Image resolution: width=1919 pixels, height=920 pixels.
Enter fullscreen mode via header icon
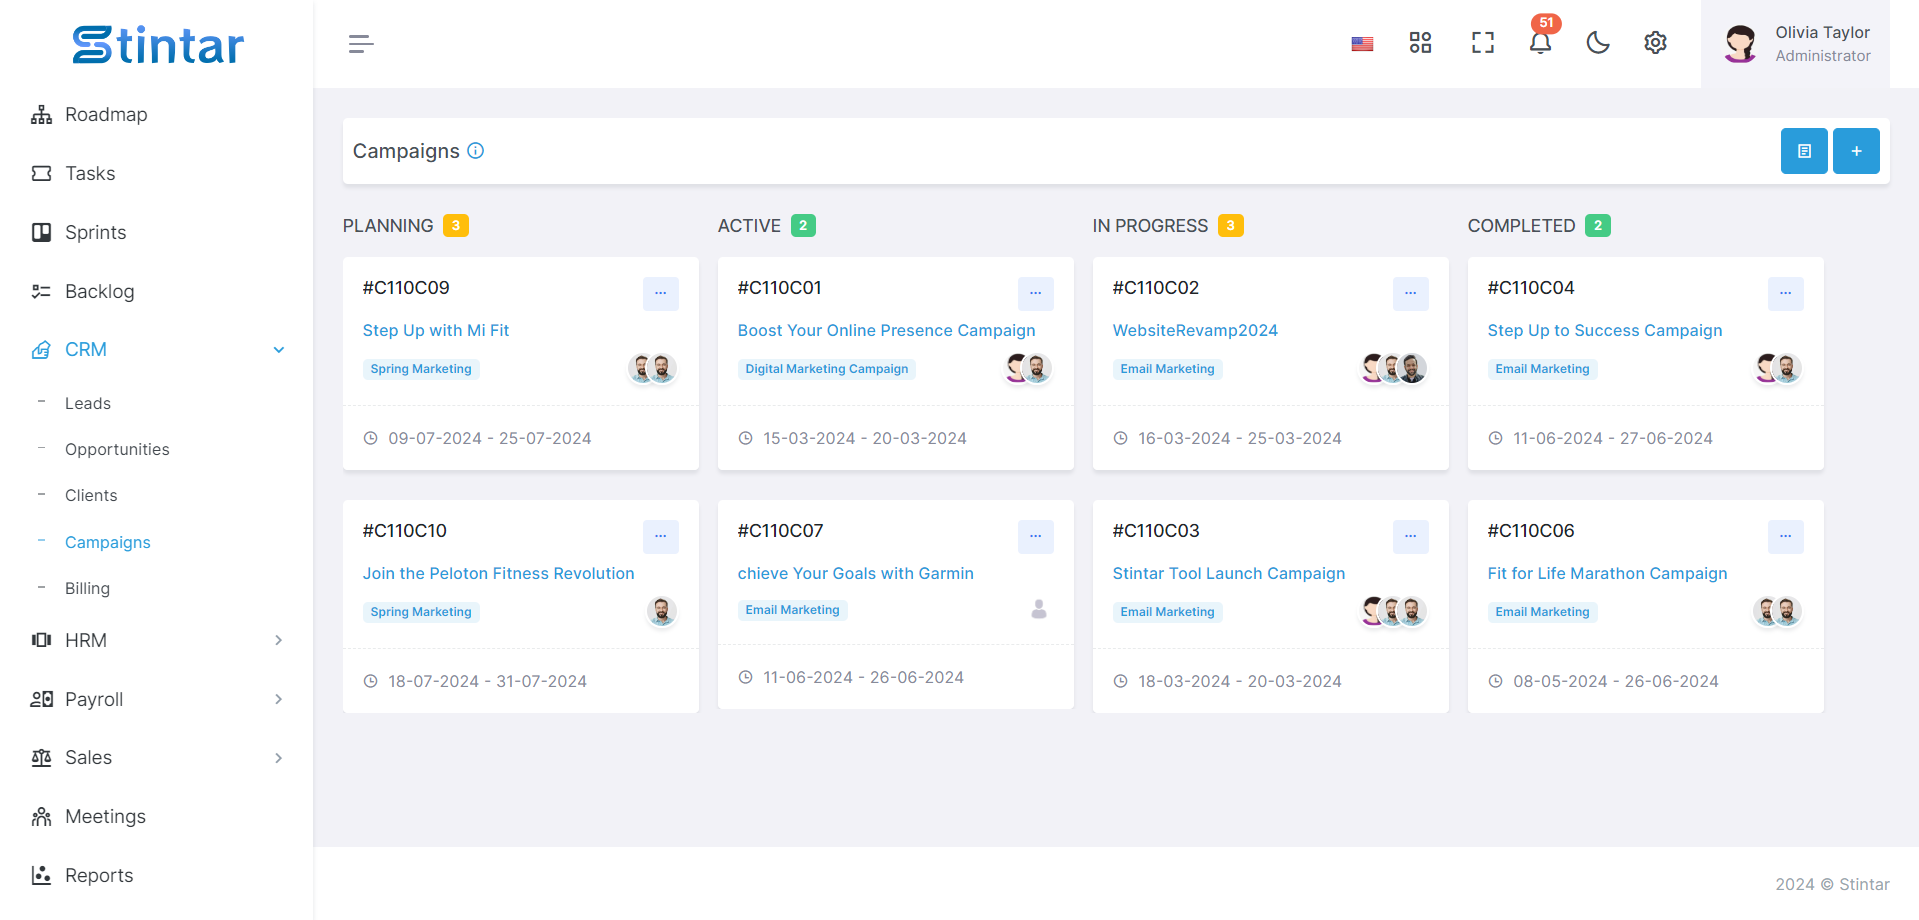(x=1482, y=43)
